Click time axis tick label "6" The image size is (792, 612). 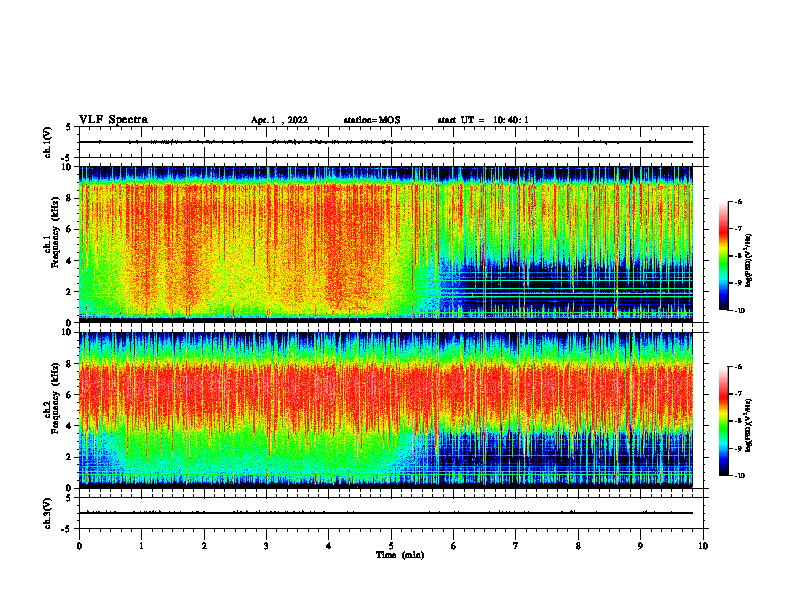(x=454, y=546)
